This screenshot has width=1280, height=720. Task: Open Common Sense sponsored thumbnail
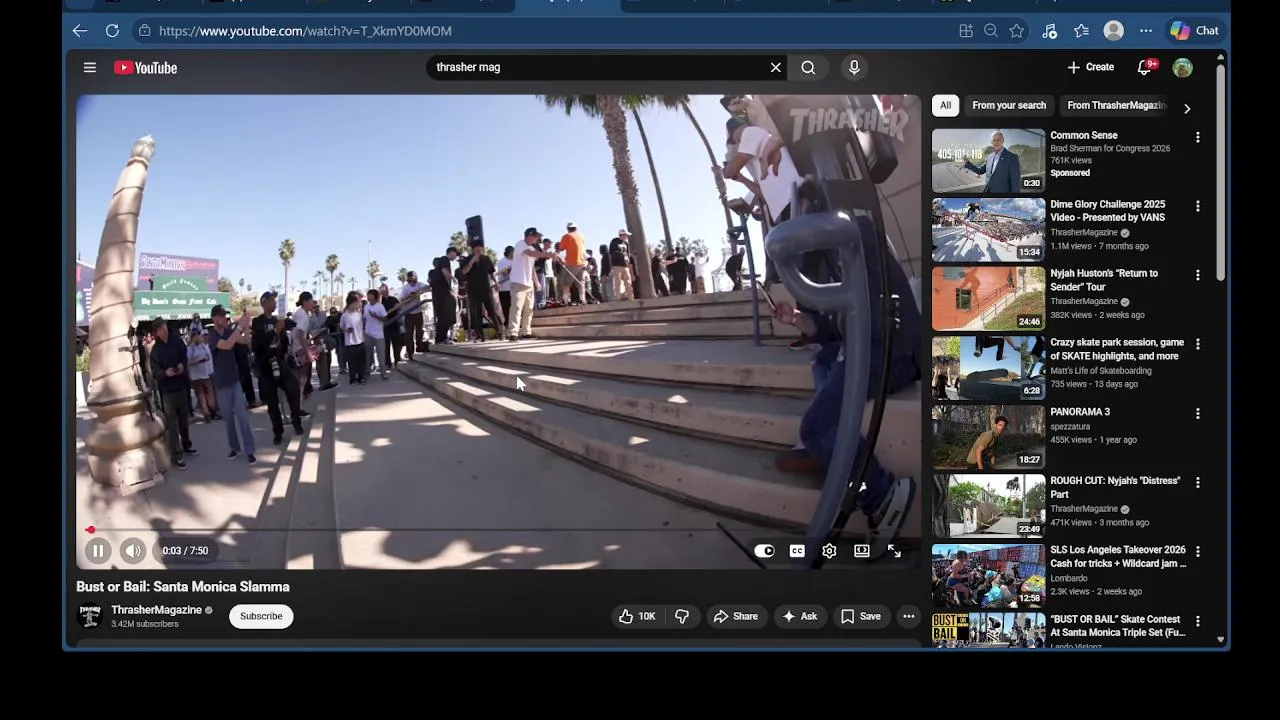pyautogui.click(x=988, y=160)
